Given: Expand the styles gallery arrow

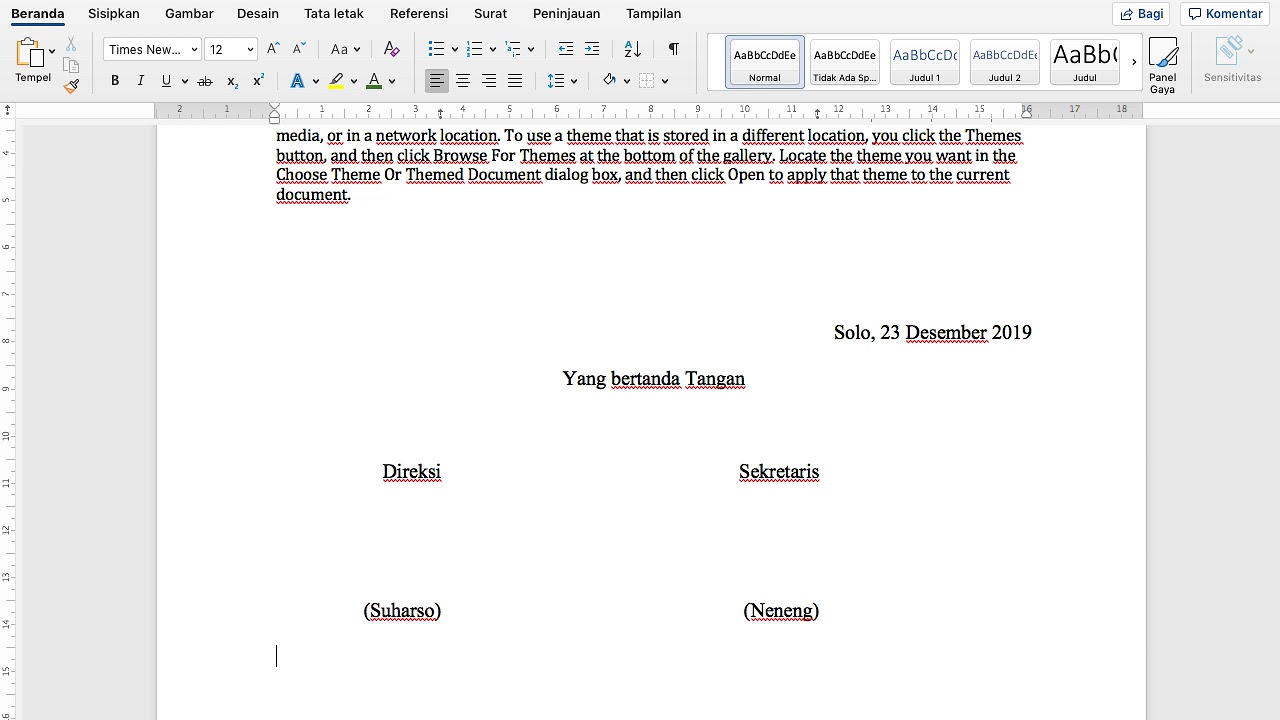Looking at the screenshot, I should point(1134,62).
